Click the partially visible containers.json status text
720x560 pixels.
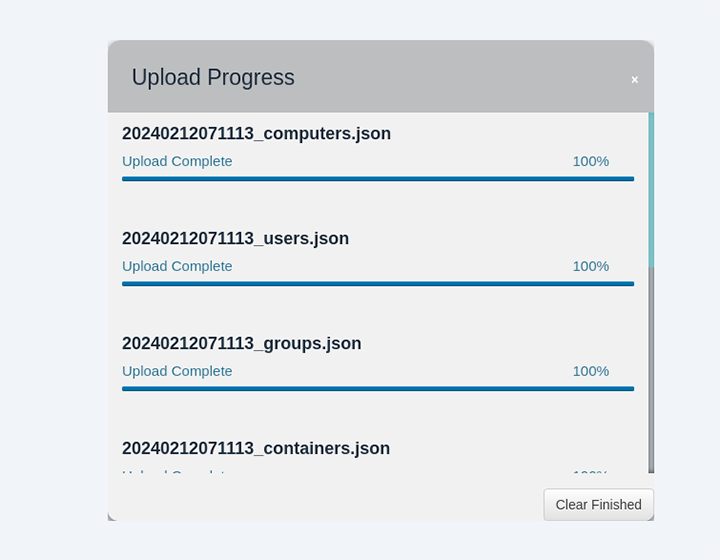[174, 471]
